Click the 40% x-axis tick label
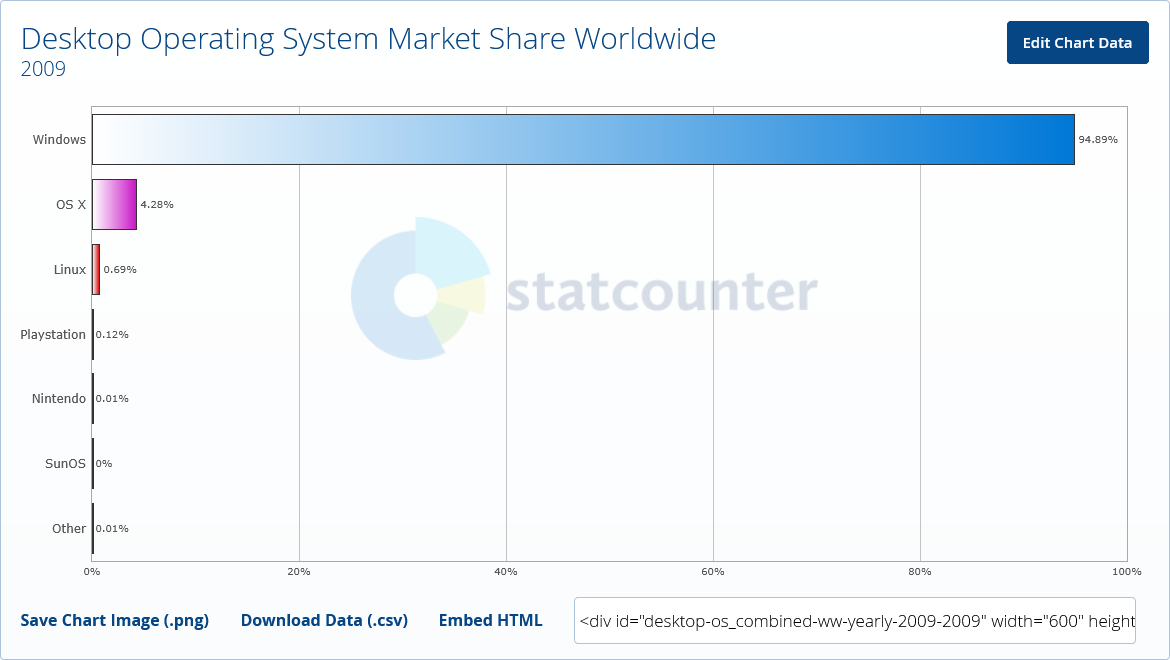 pos(505,571)
